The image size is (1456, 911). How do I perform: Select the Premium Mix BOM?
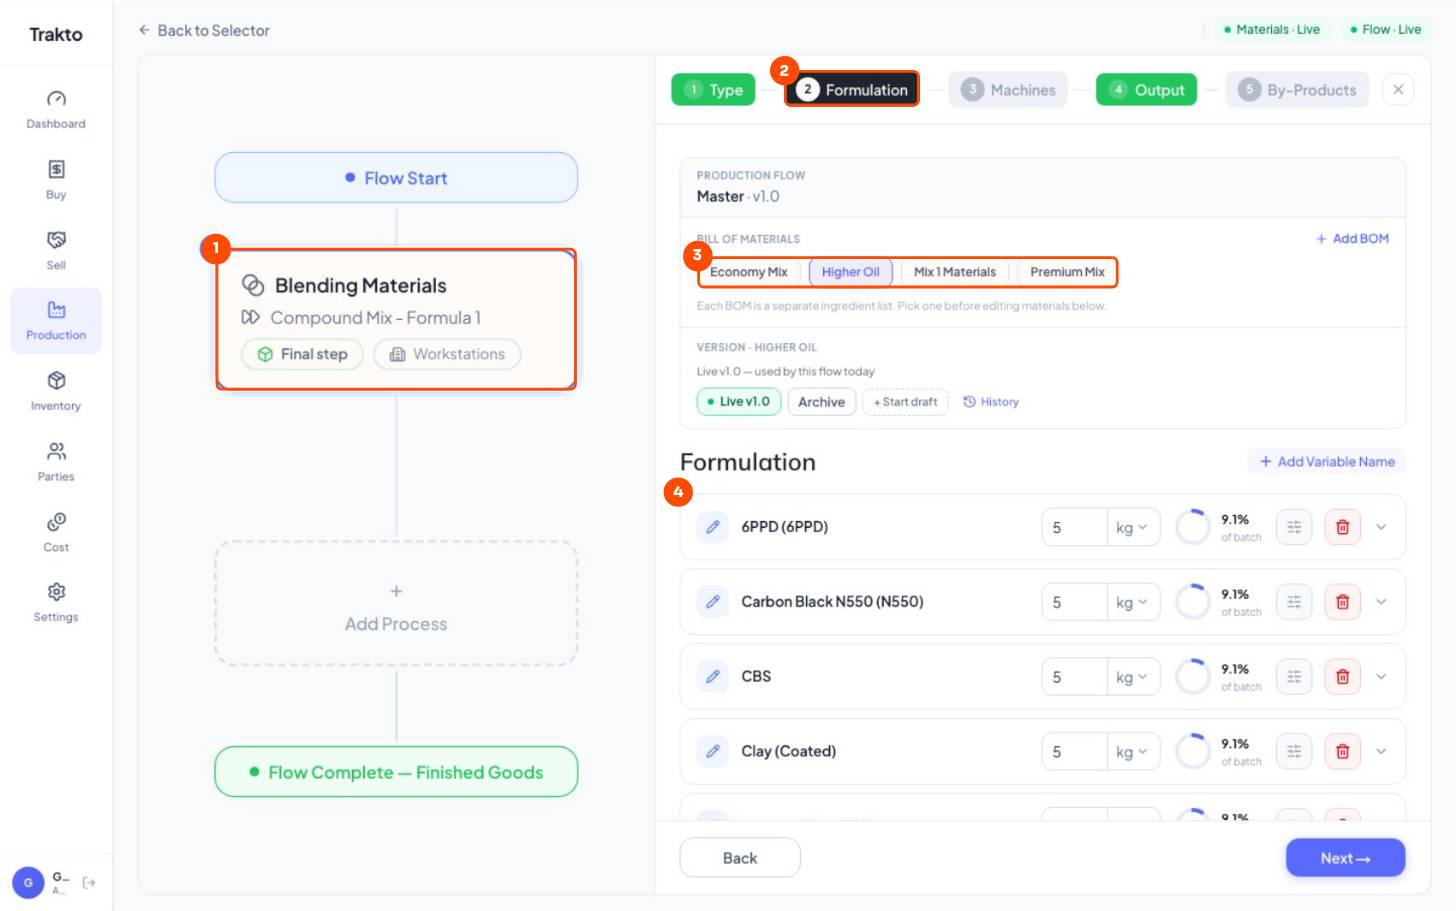(x=1067, y=272)
